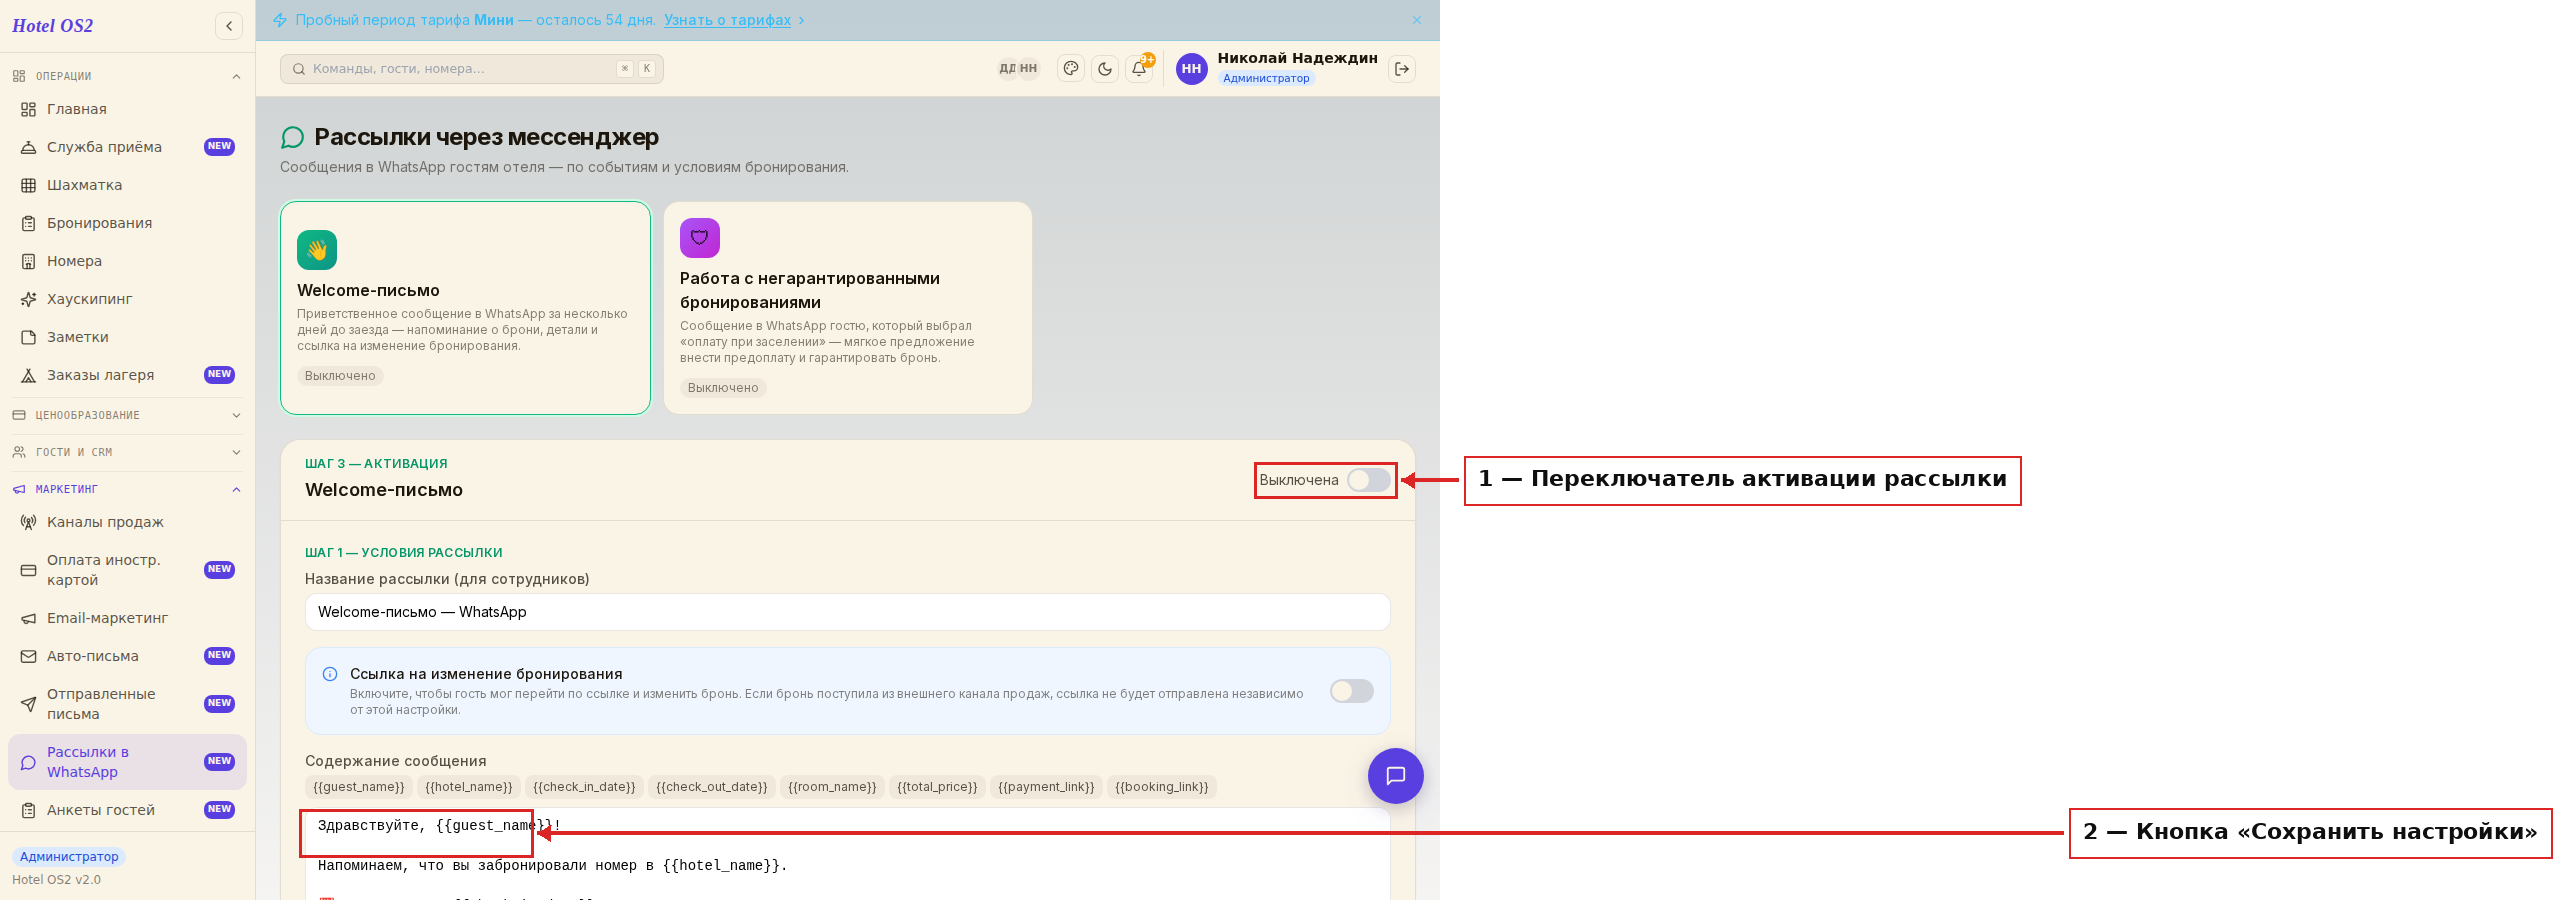Click the Заметки note icon
The image size is (2576, 900).
click(28, 337)
